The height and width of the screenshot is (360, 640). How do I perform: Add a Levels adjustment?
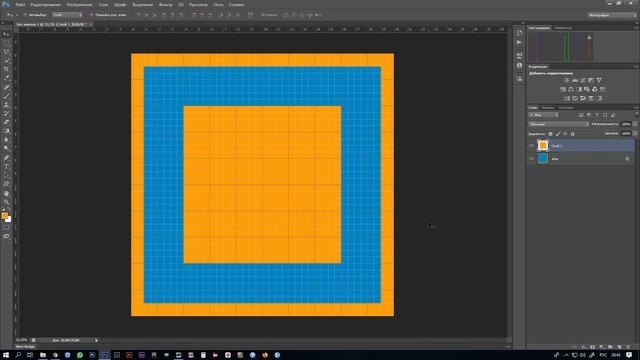click(575, 80)
